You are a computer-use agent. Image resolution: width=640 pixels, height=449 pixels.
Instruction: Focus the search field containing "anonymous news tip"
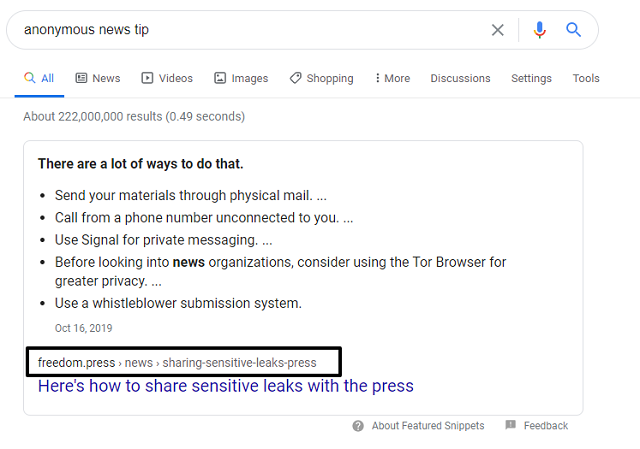tap(250, 30)
